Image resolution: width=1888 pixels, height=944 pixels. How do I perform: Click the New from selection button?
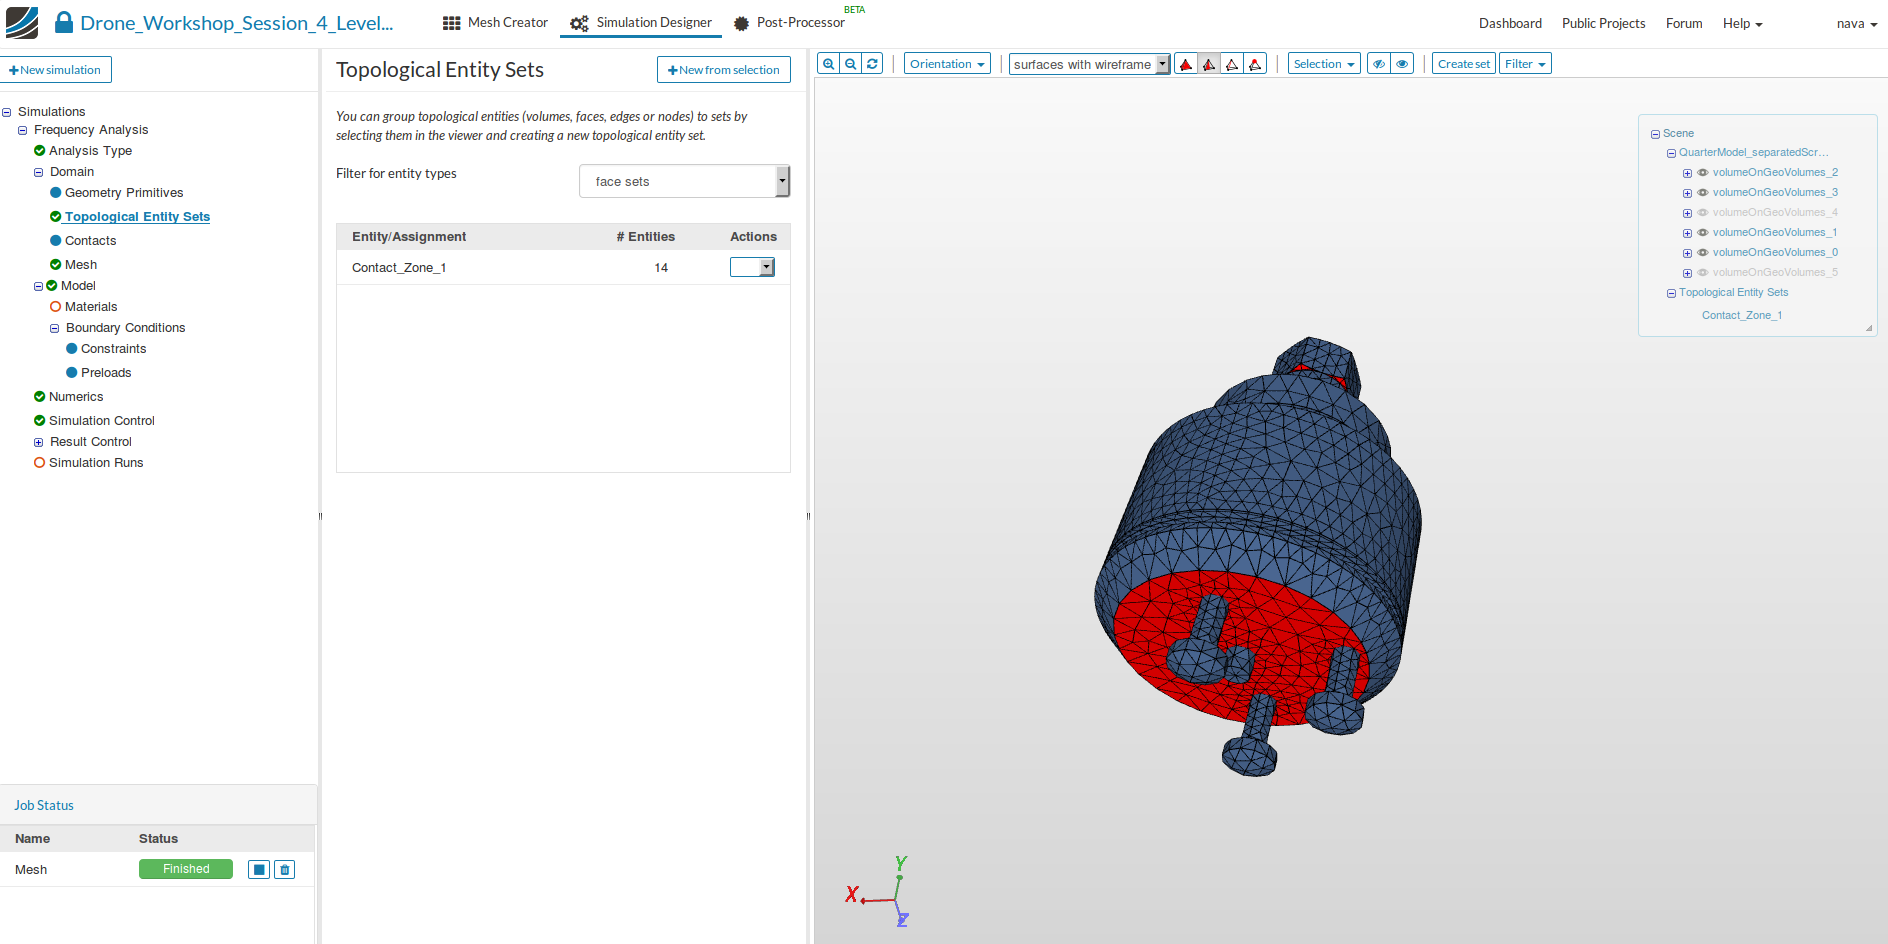(x=723, y=70)
